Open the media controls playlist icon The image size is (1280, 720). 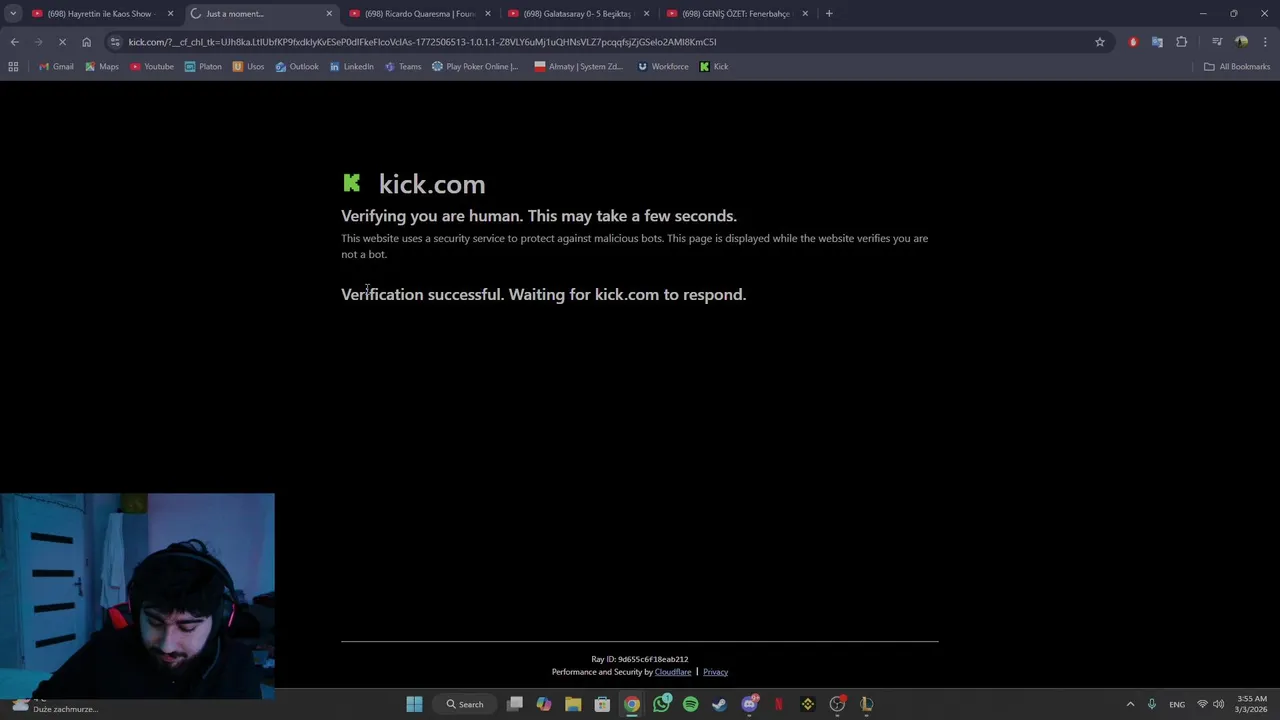(1217, 42)
